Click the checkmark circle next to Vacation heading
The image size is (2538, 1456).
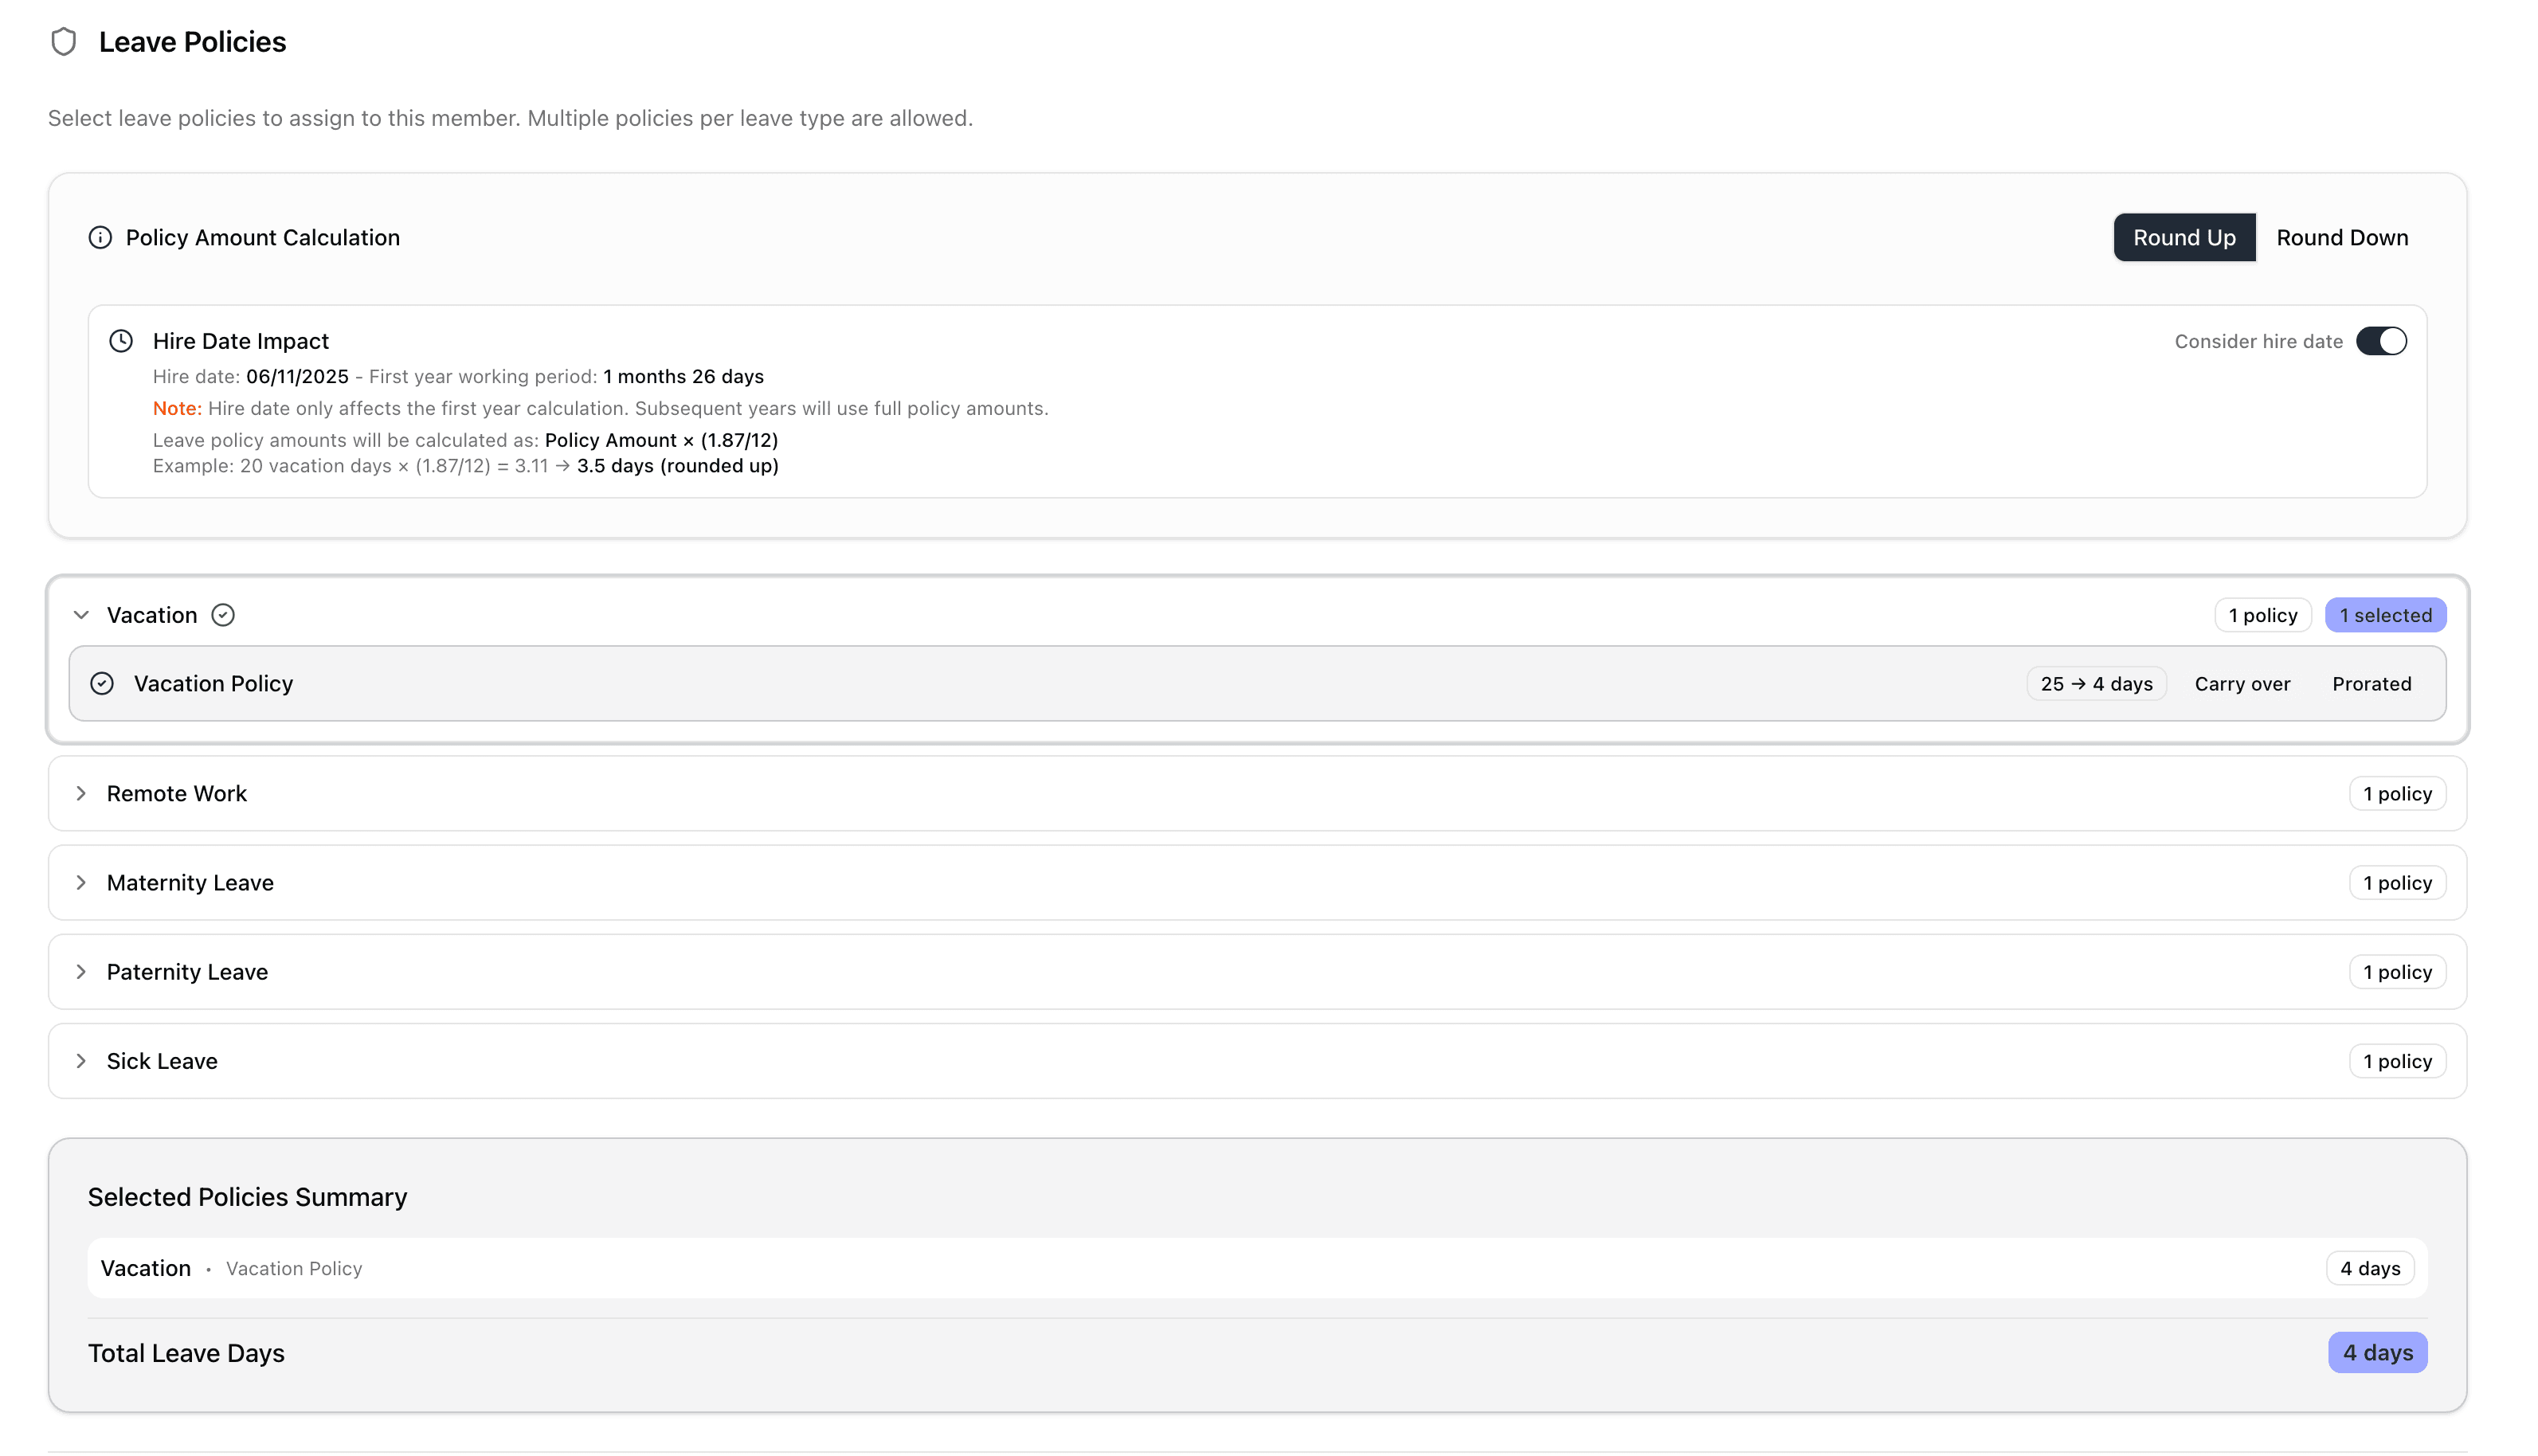coord(223,615)
